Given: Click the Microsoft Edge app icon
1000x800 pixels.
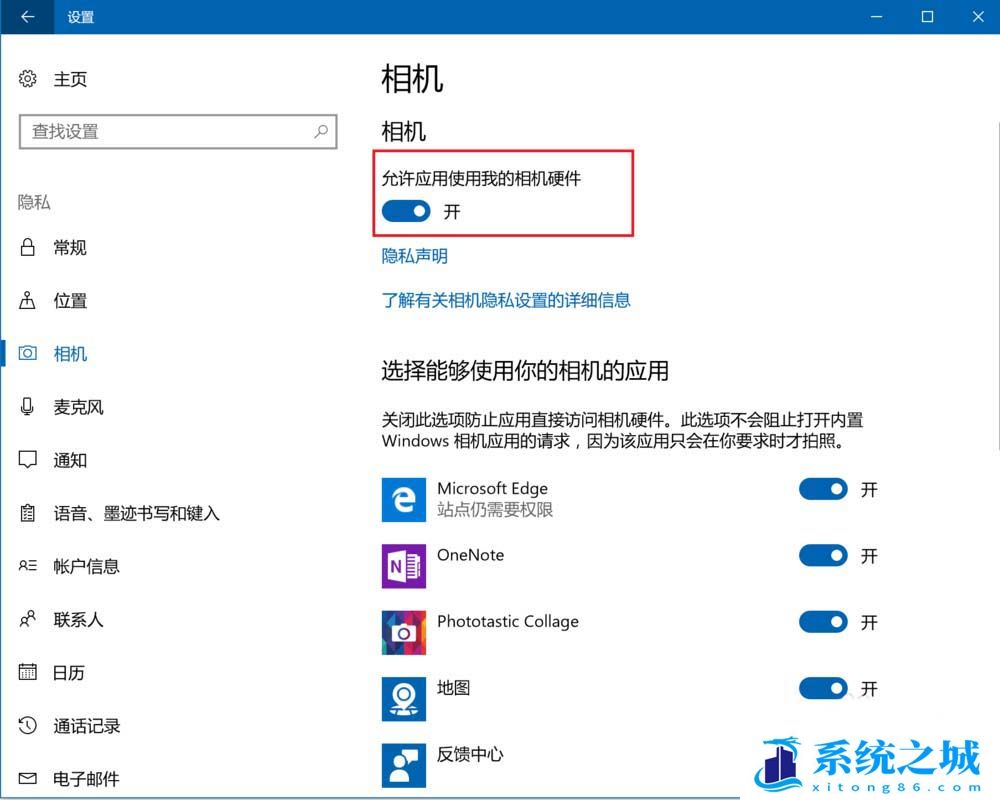Looking at the screenshot, I should tap(404, 500).
